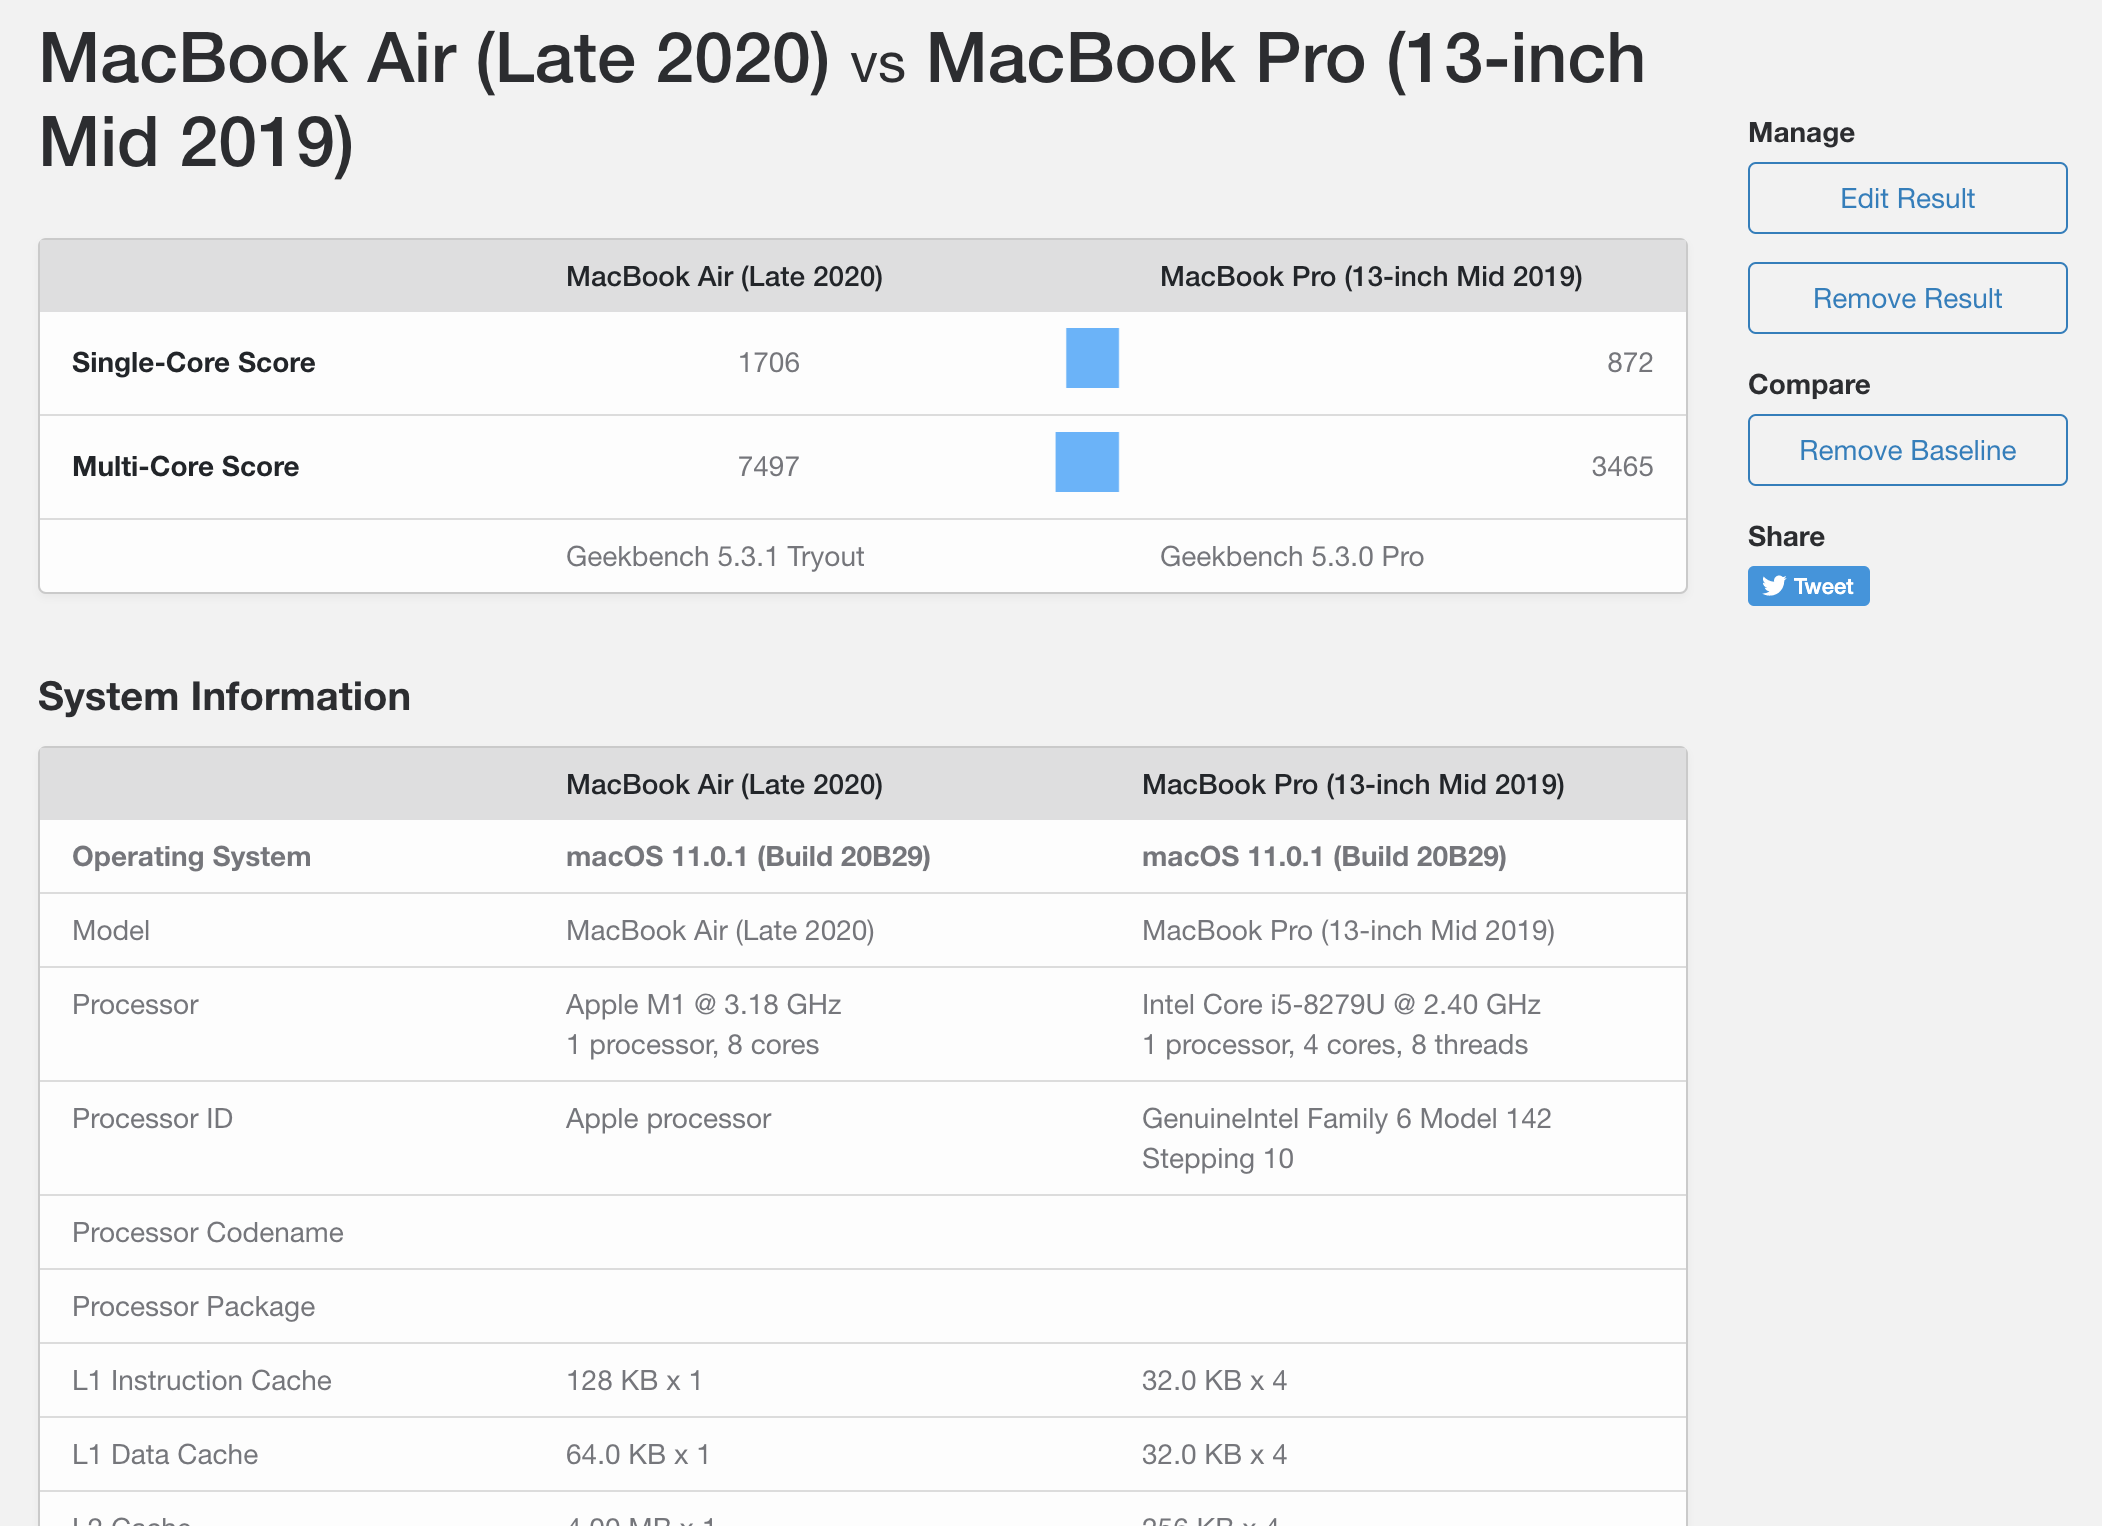2102x1526 pixels.
Task: Click L1 Data Cache value 32.0 KB x 4
Action: (1214, 1455)
